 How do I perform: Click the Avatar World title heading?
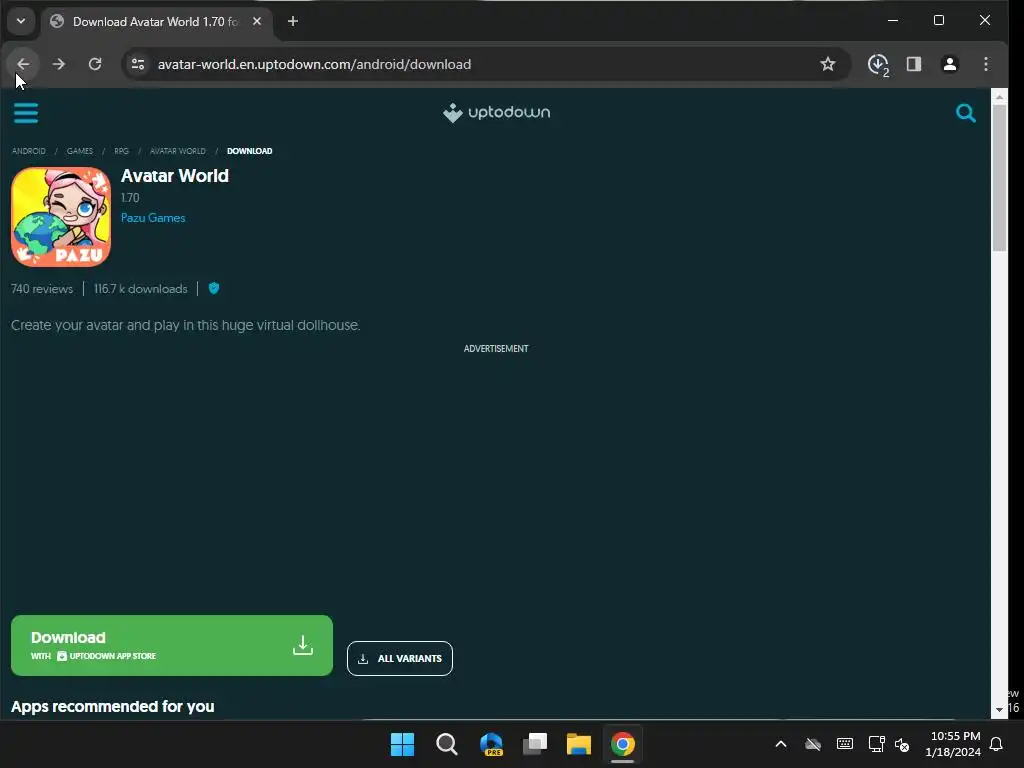(x=175, y=176)
